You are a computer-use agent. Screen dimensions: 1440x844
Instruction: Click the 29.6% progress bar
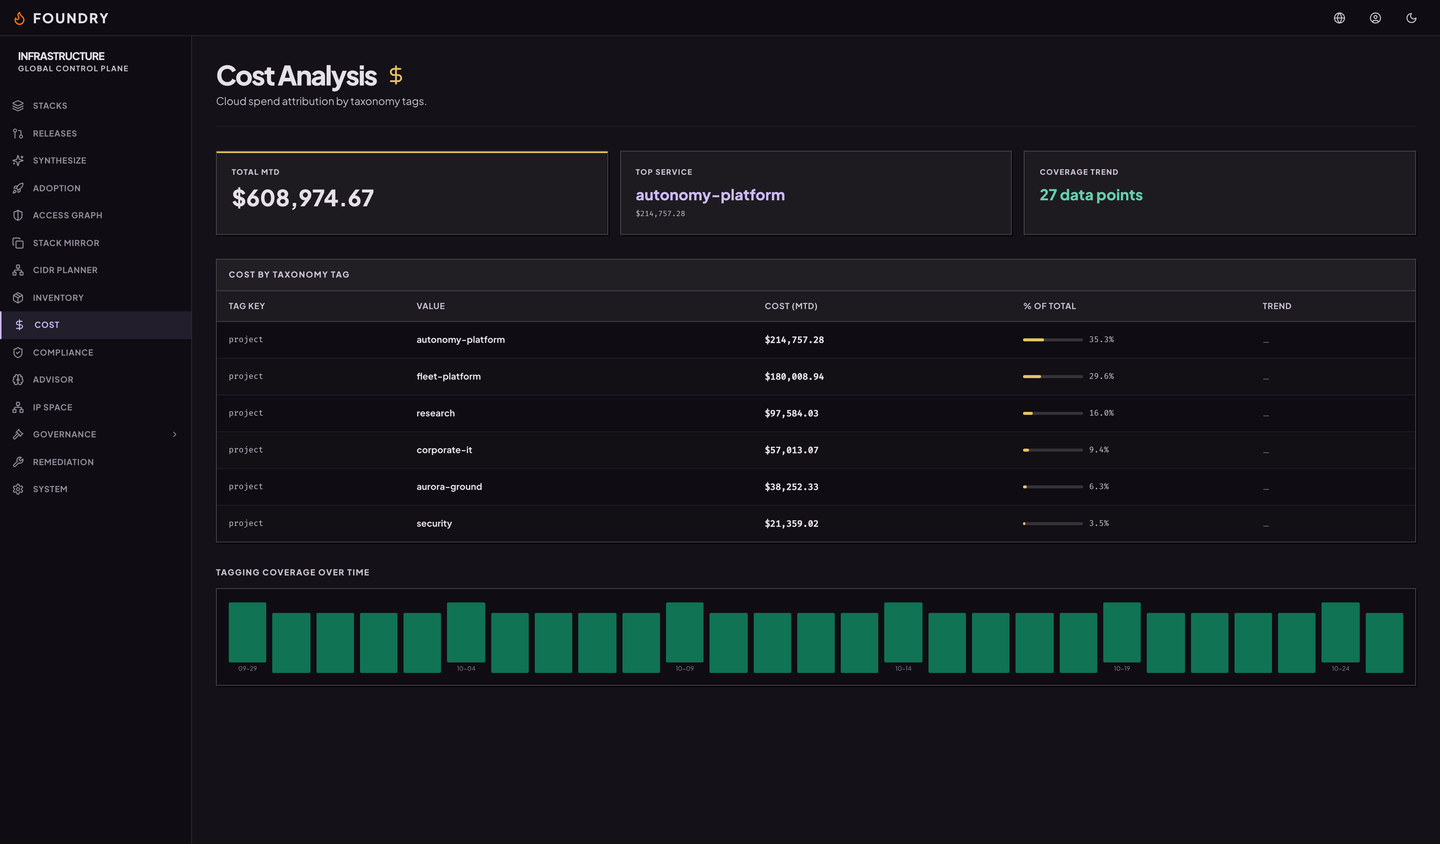pos(1053,377)
